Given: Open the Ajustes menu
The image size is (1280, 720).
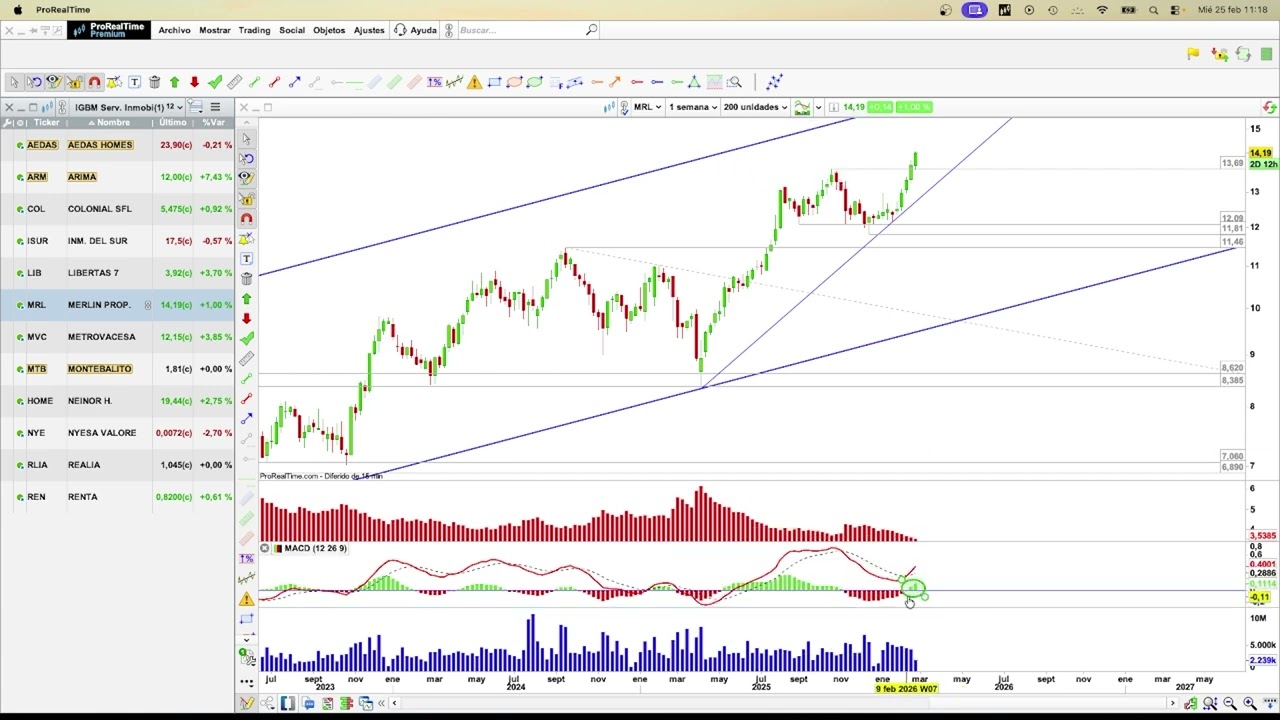Looking at the screenshot, I should point(369,30).
